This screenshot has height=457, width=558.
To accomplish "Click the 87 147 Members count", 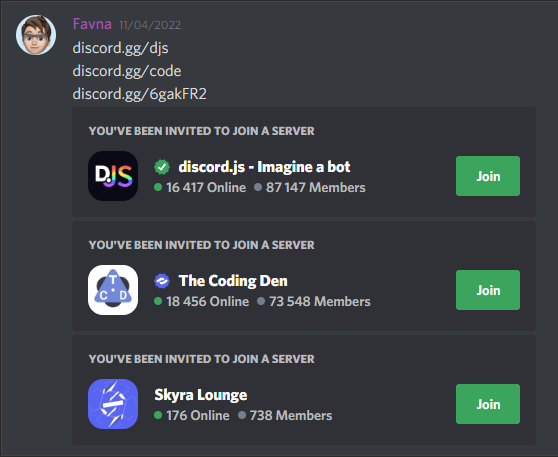I will pos(315,187).
